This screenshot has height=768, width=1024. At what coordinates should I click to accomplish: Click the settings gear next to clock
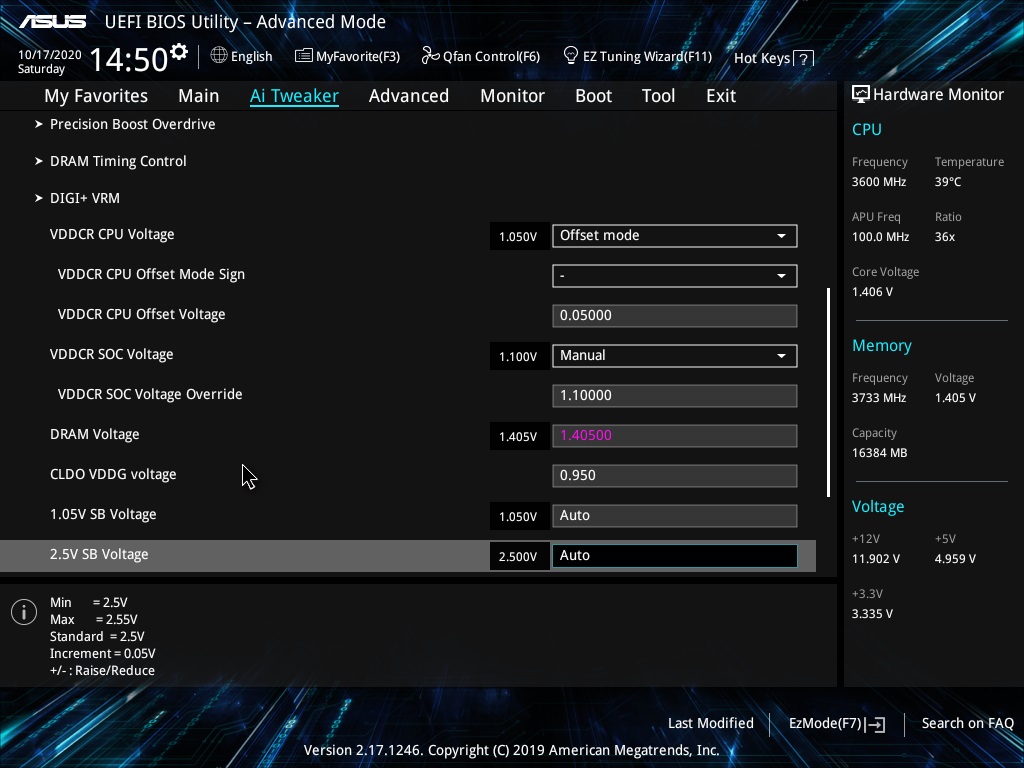[178, 52]
